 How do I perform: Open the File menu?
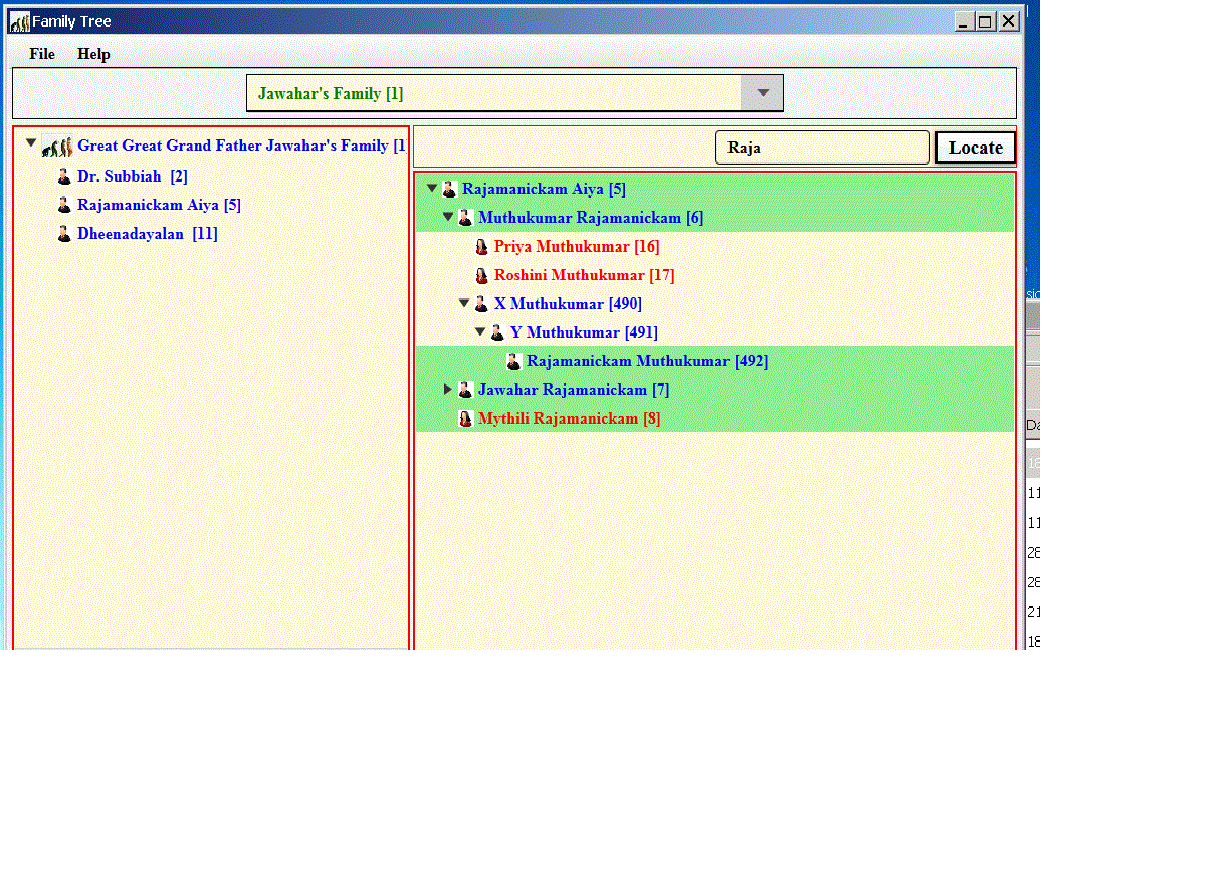pos(41,54)
